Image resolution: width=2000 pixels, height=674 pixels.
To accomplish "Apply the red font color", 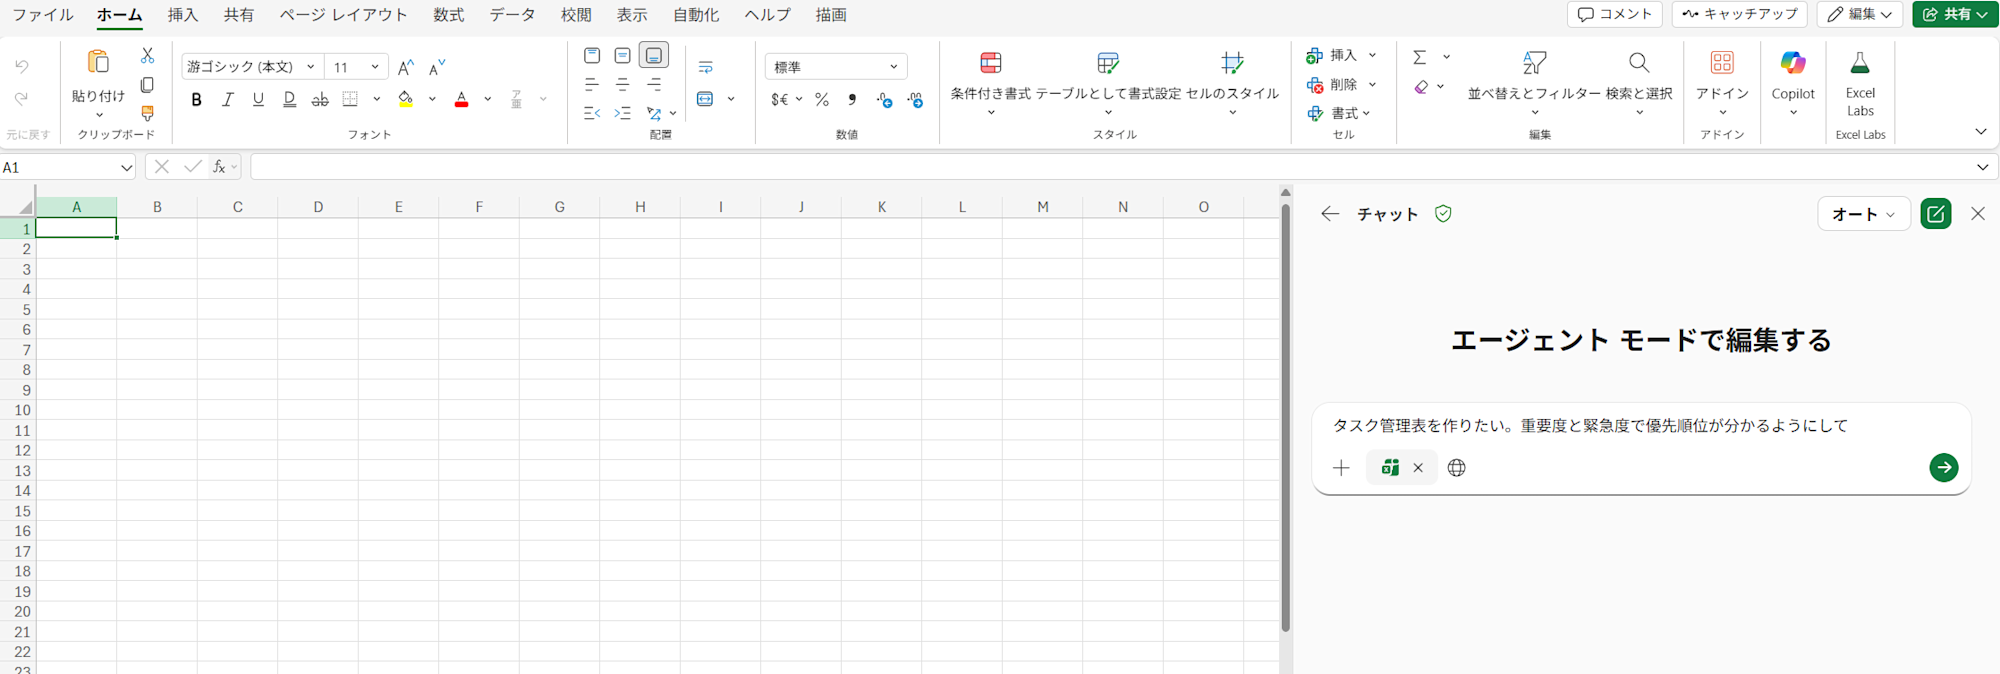I will [x=461, y=99].
